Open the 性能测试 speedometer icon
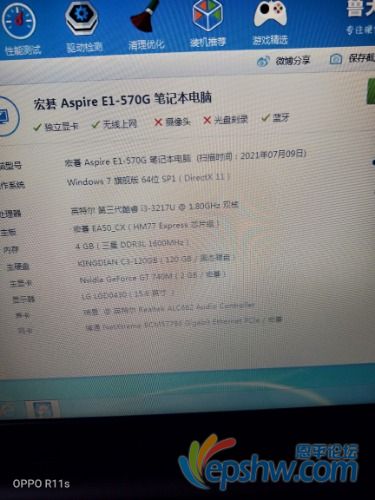This screenshot has height=500, width=375. (19, 21)
